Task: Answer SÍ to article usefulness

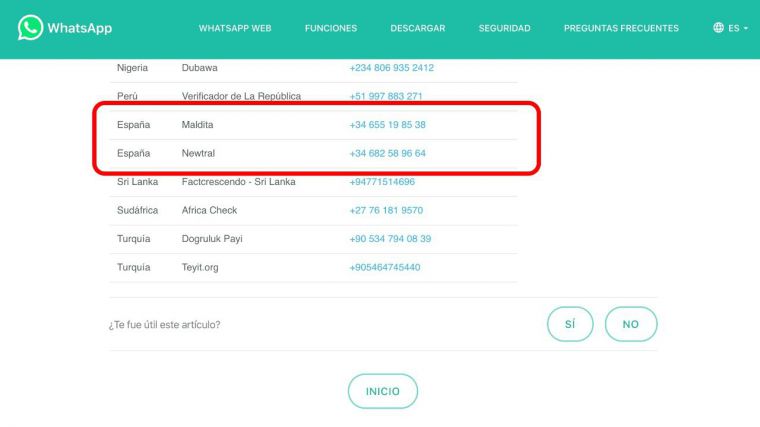Action: point(570,324)
